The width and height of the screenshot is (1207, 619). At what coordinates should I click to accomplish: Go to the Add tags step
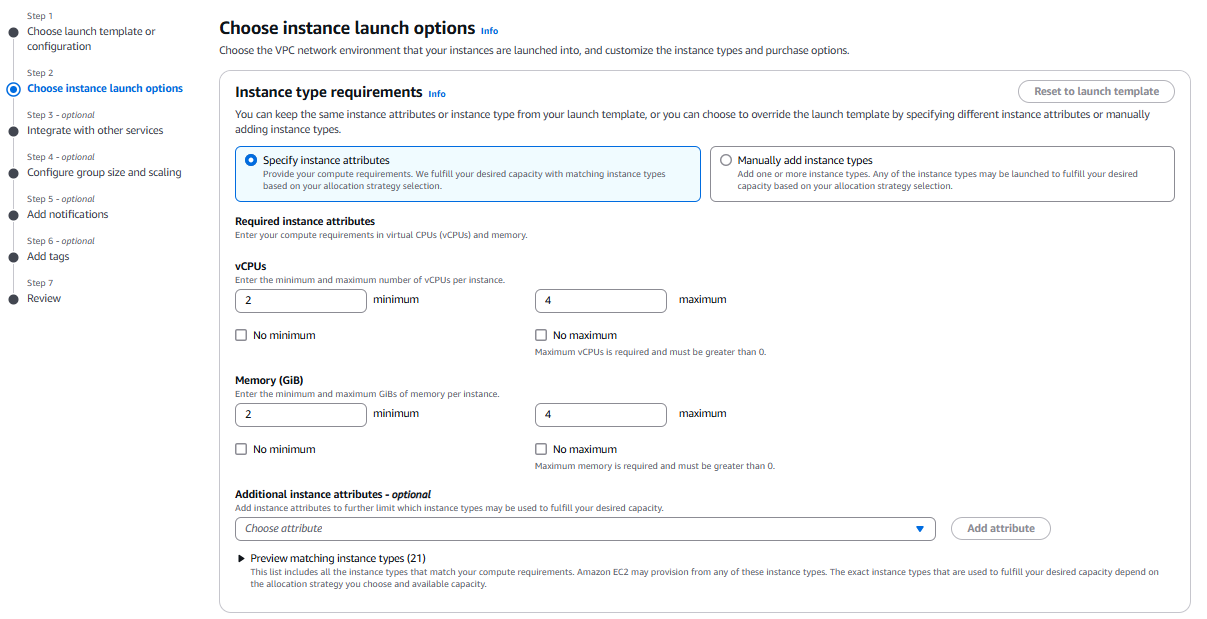click(x=48, y=257)
